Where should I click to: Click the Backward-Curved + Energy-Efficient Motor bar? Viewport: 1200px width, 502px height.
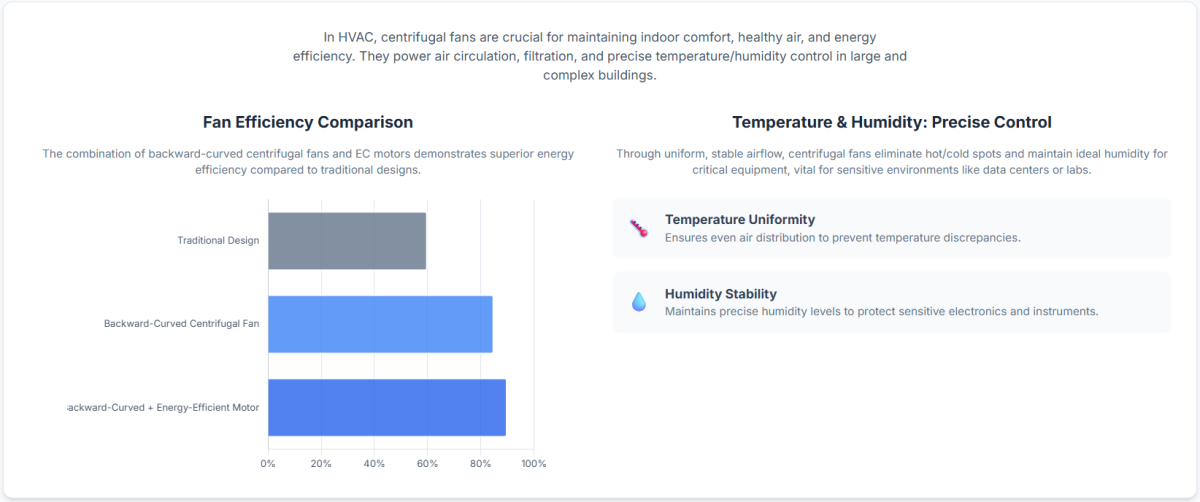[386, 407]
